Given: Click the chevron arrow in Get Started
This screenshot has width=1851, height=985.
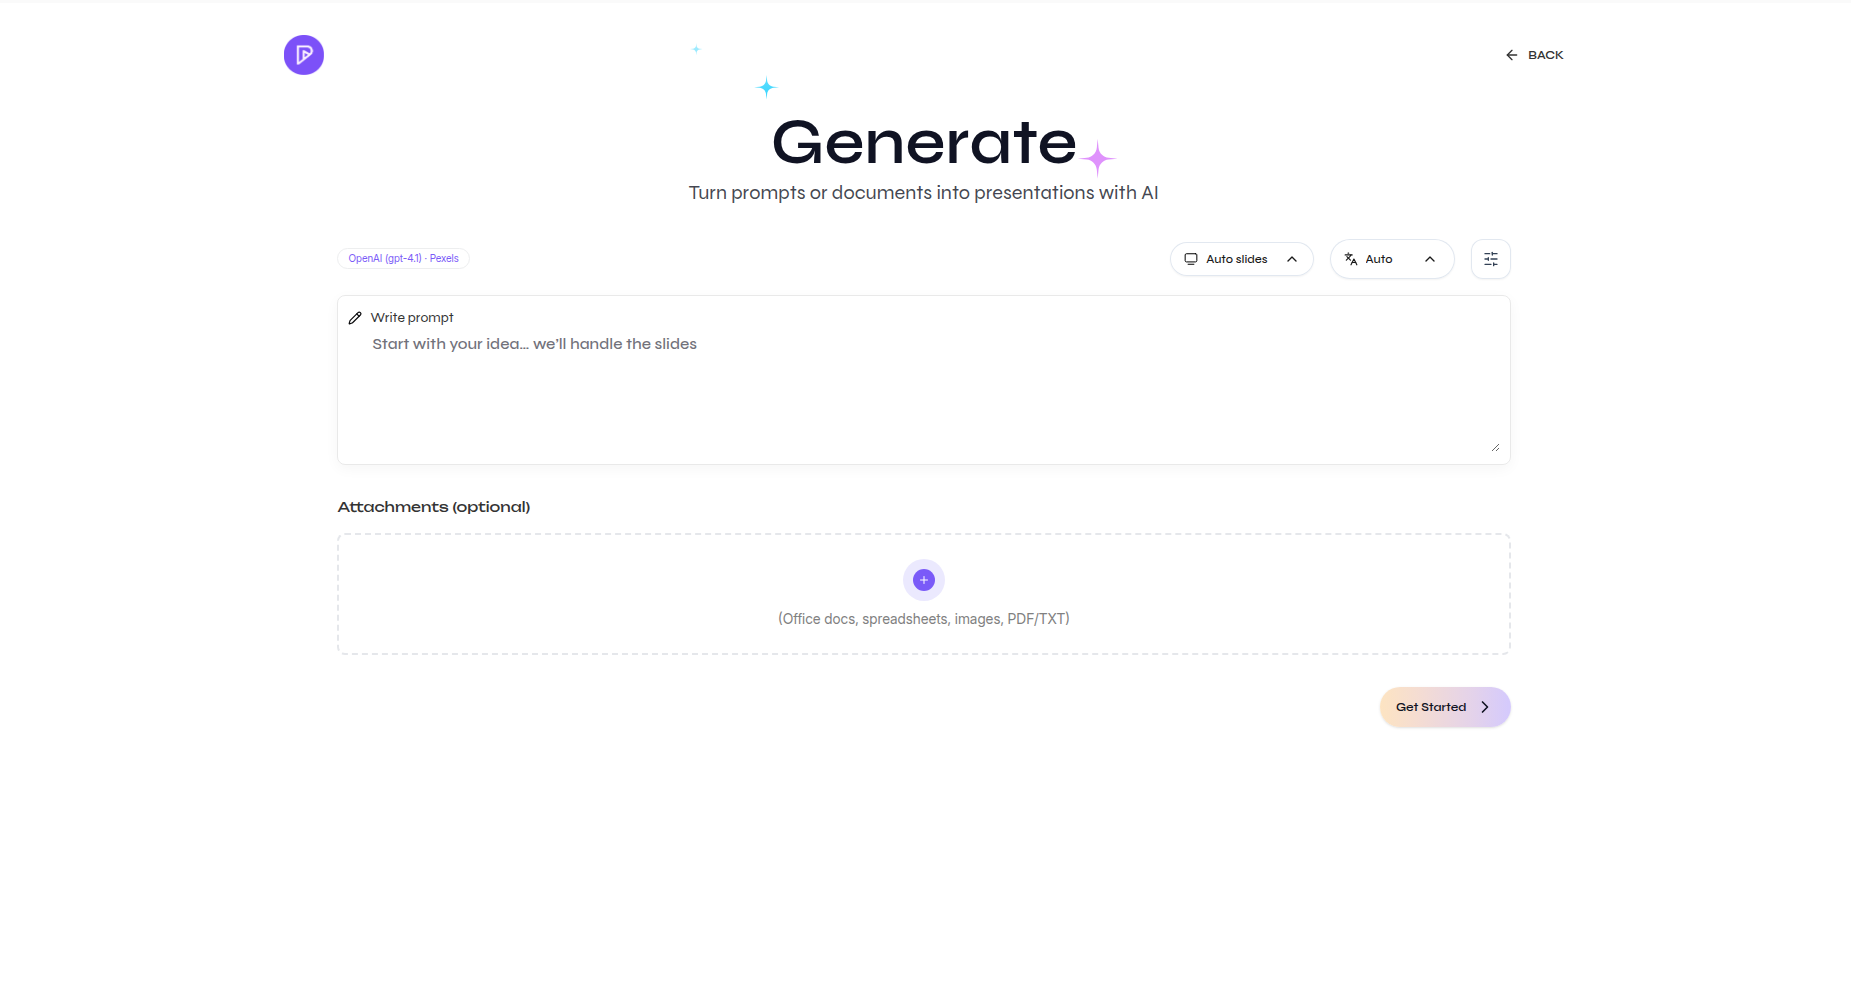Looking at the screenshot, I should click(x=1484, y=707).
